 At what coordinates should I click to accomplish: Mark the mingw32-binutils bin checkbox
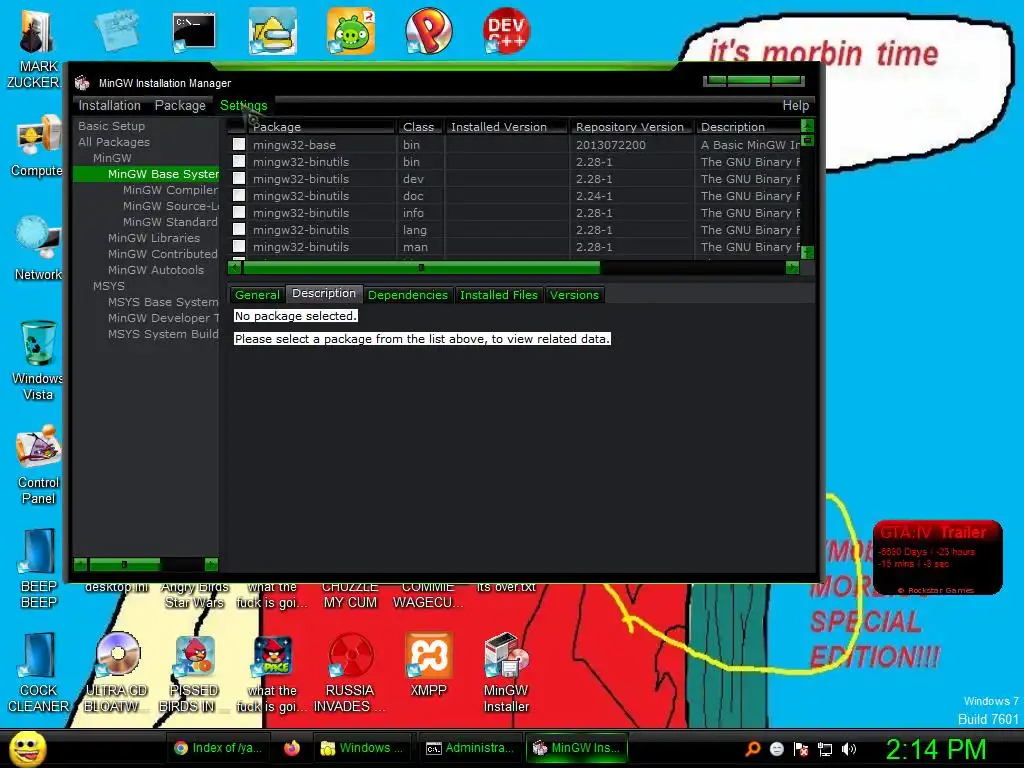click(x=239, y=161)
